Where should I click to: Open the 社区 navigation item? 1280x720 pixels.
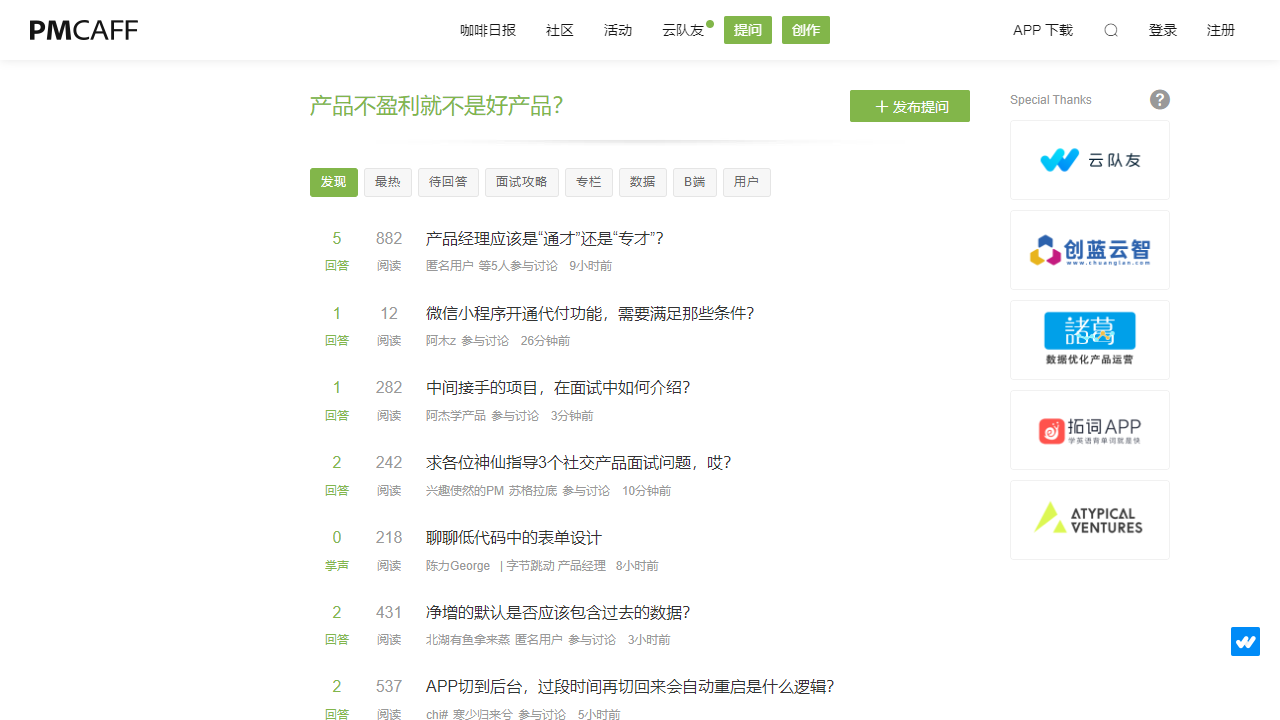[560, 30]
